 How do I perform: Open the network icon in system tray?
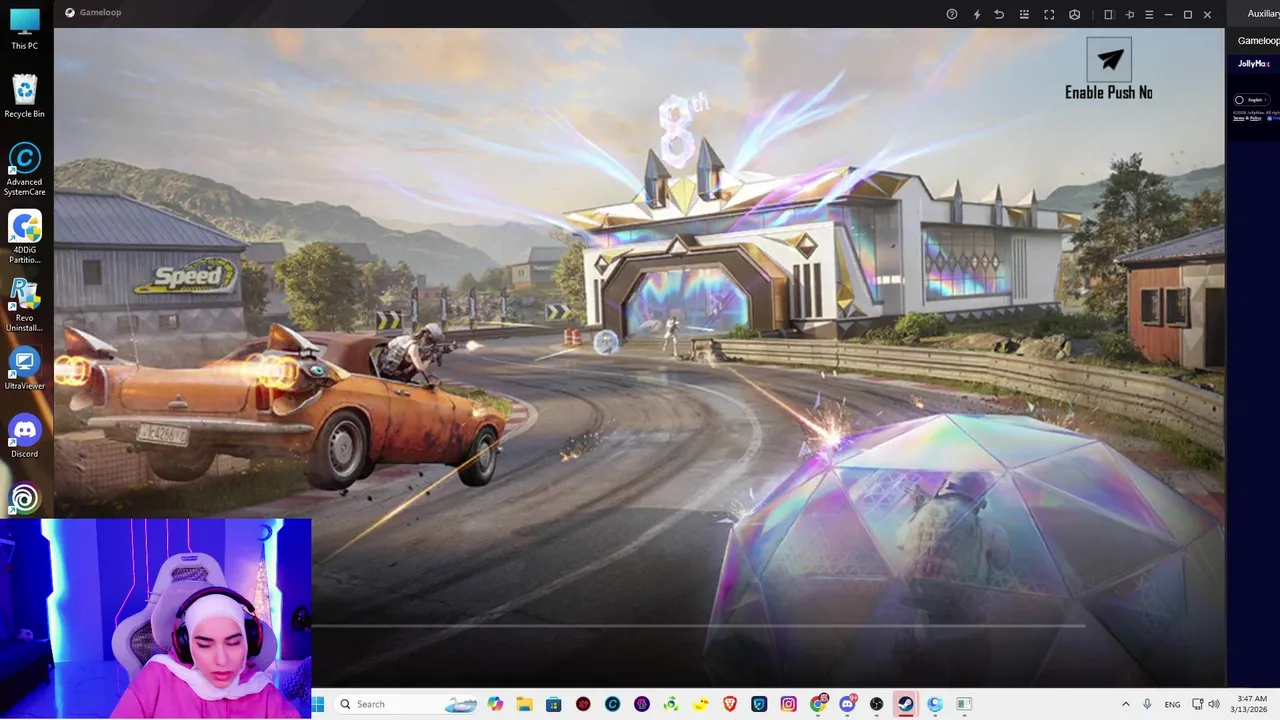point(1199,704)
